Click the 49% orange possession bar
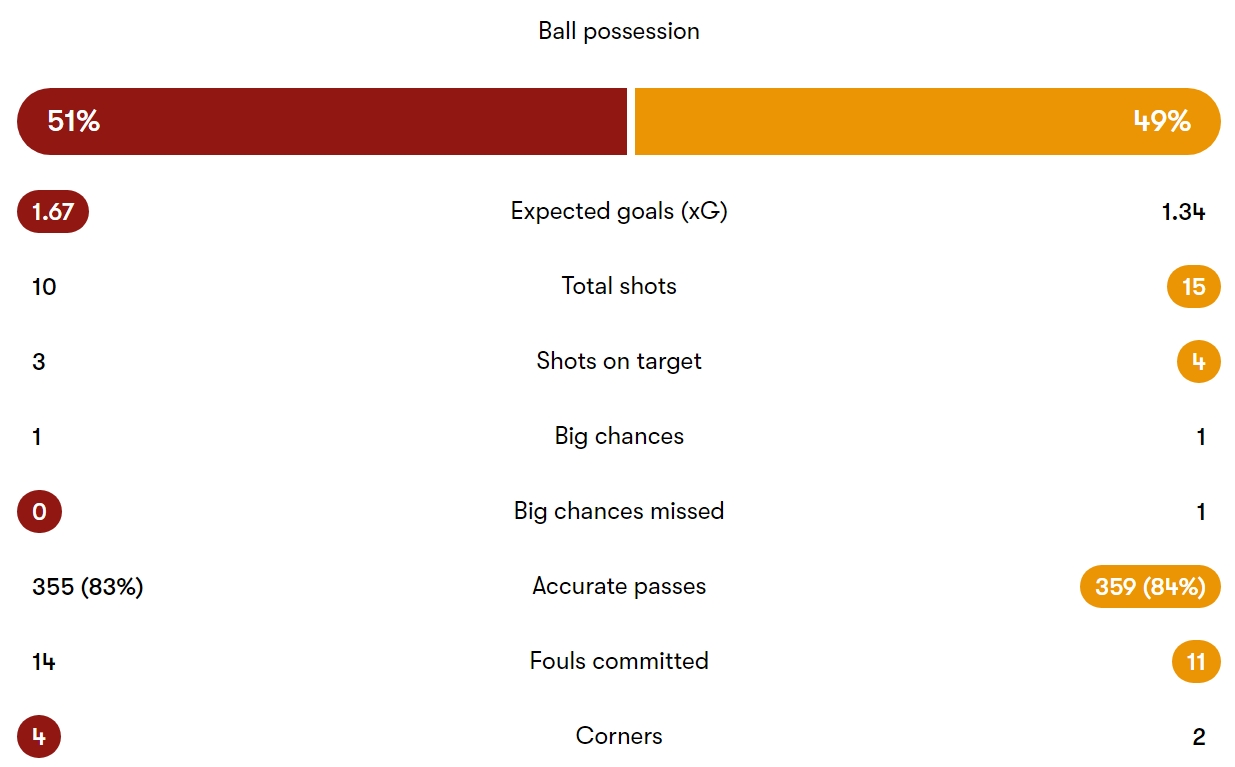 (x=928, y=121)
